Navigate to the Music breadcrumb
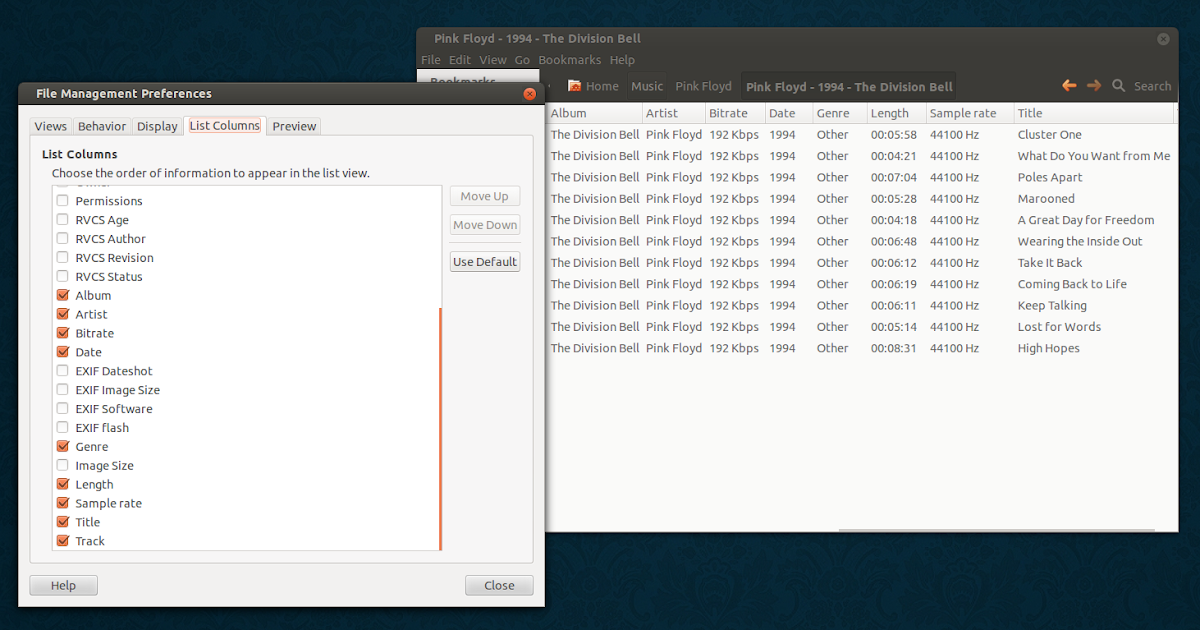Image resolution: width=1200 pixels, height=630 pixels. click(x=646, y=85)
